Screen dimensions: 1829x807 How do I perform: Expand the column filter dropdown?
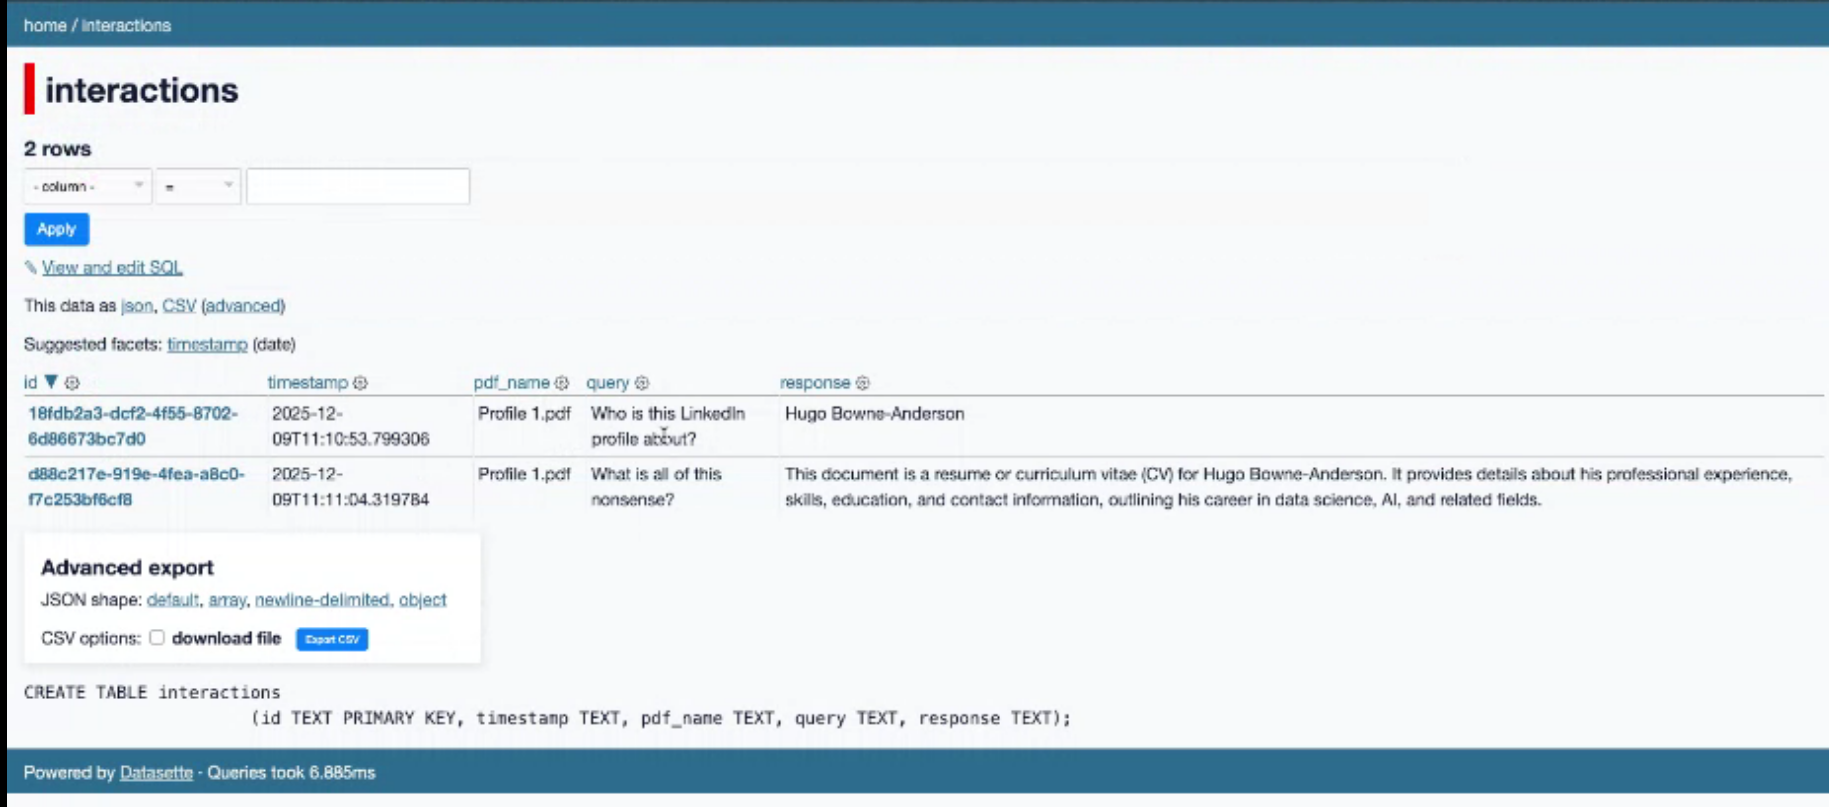coord(88,187)
